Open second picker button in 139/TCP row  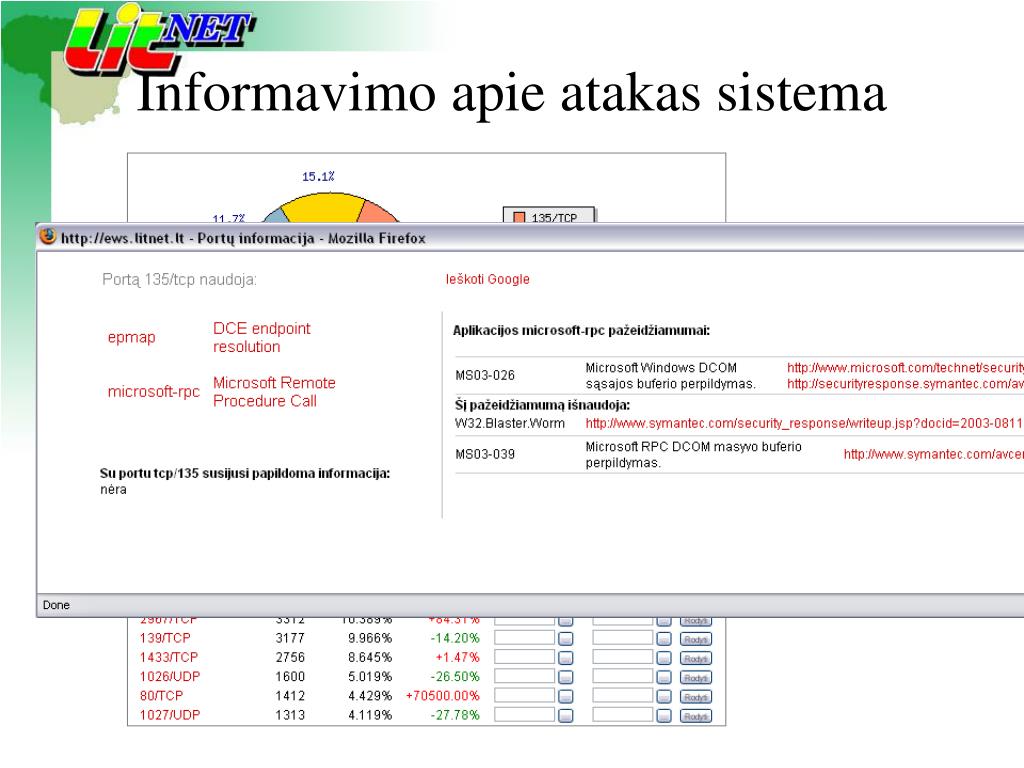click(664, 639)
